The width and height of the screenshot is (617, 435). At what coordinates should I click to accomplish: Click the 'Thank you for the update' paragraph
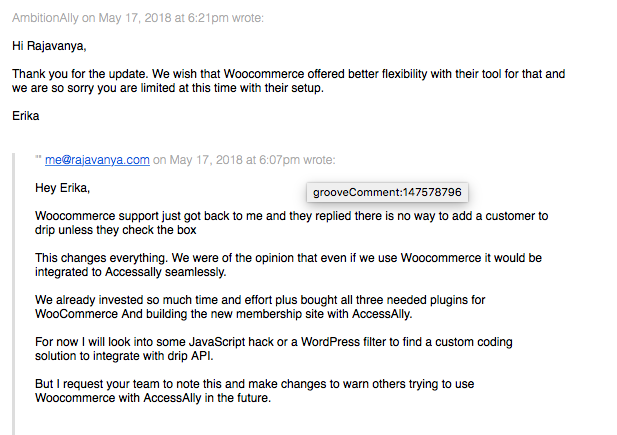click(288, 81)
